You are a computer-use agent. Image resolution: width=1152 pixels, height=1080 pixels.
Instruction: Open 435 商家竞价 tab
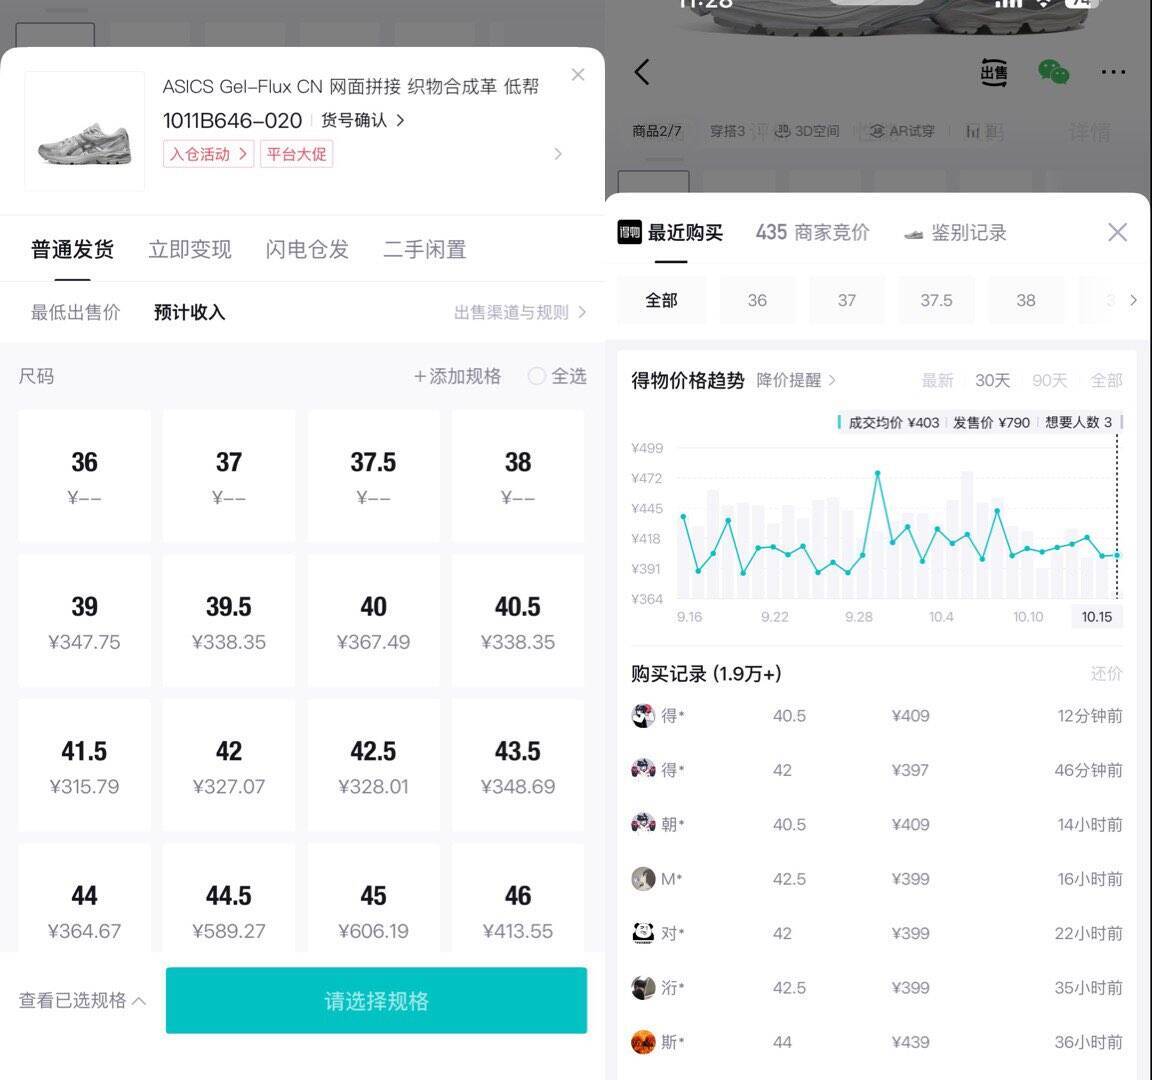813,233
